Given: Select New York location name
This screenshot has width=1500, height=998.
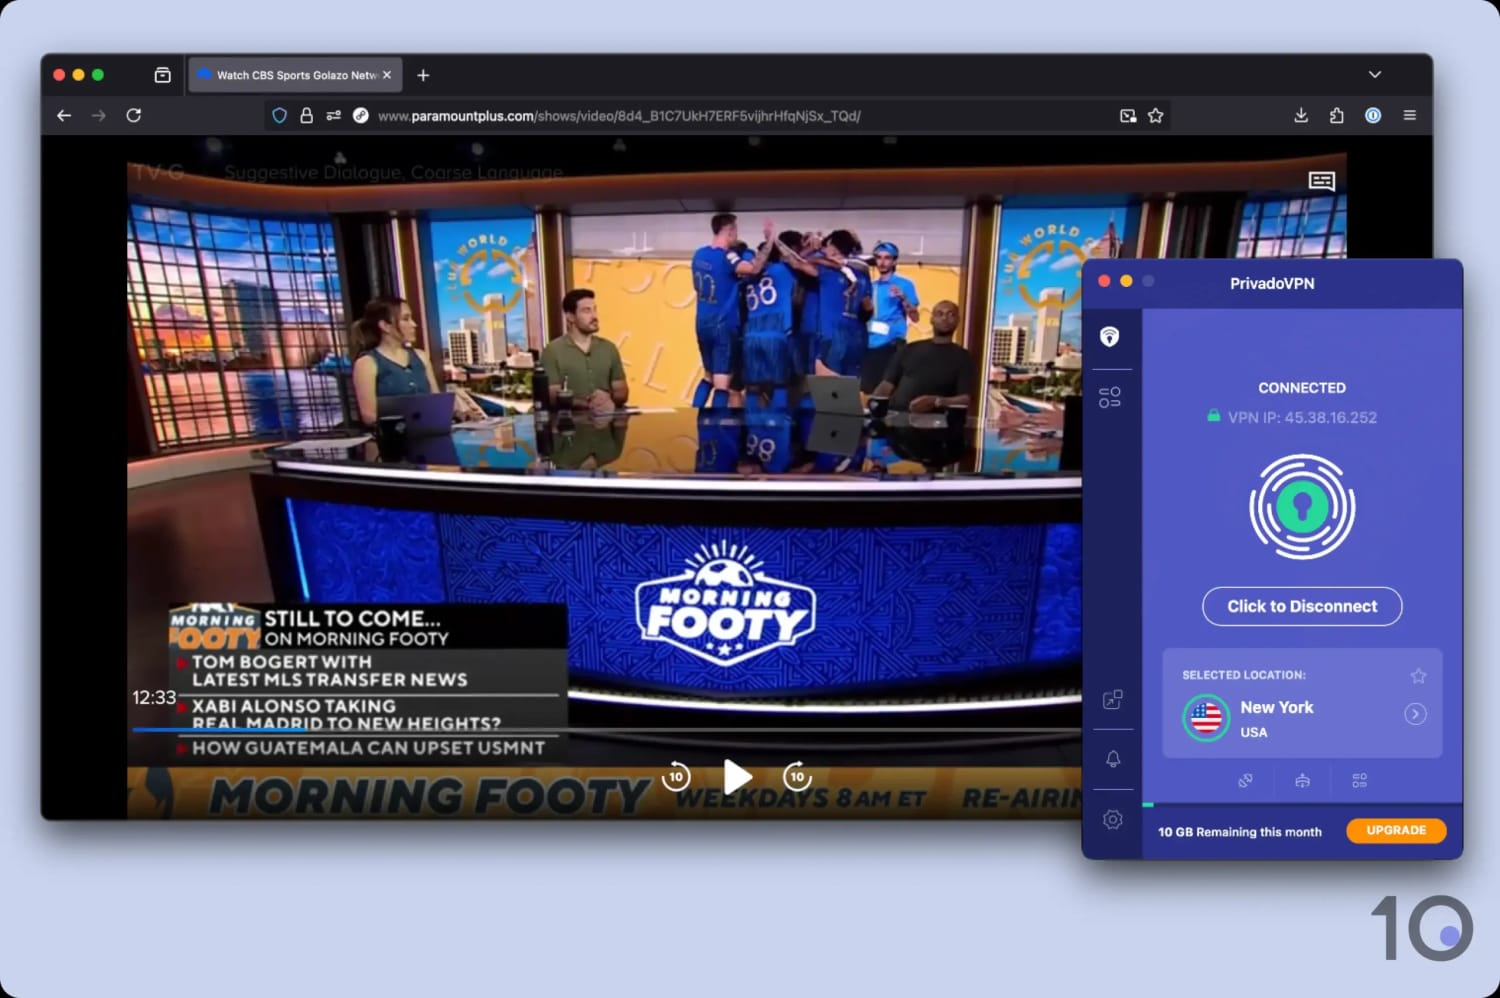Looking at the screenshot, I should (x=1277, y=708).
